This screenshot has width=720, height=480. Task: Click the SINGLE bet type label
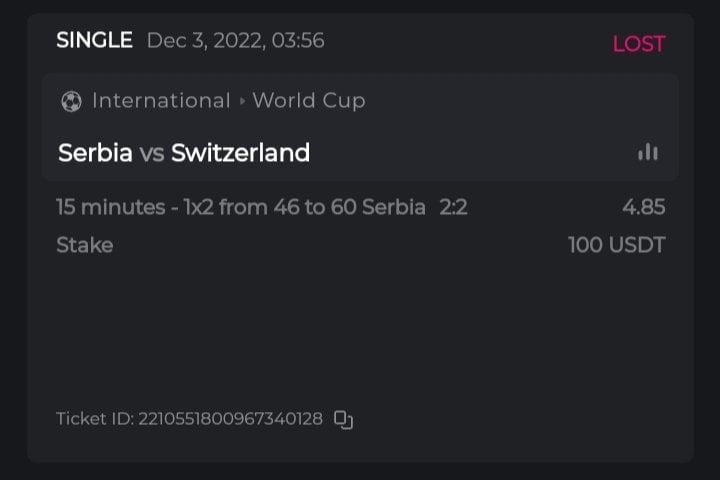(94, 41)
